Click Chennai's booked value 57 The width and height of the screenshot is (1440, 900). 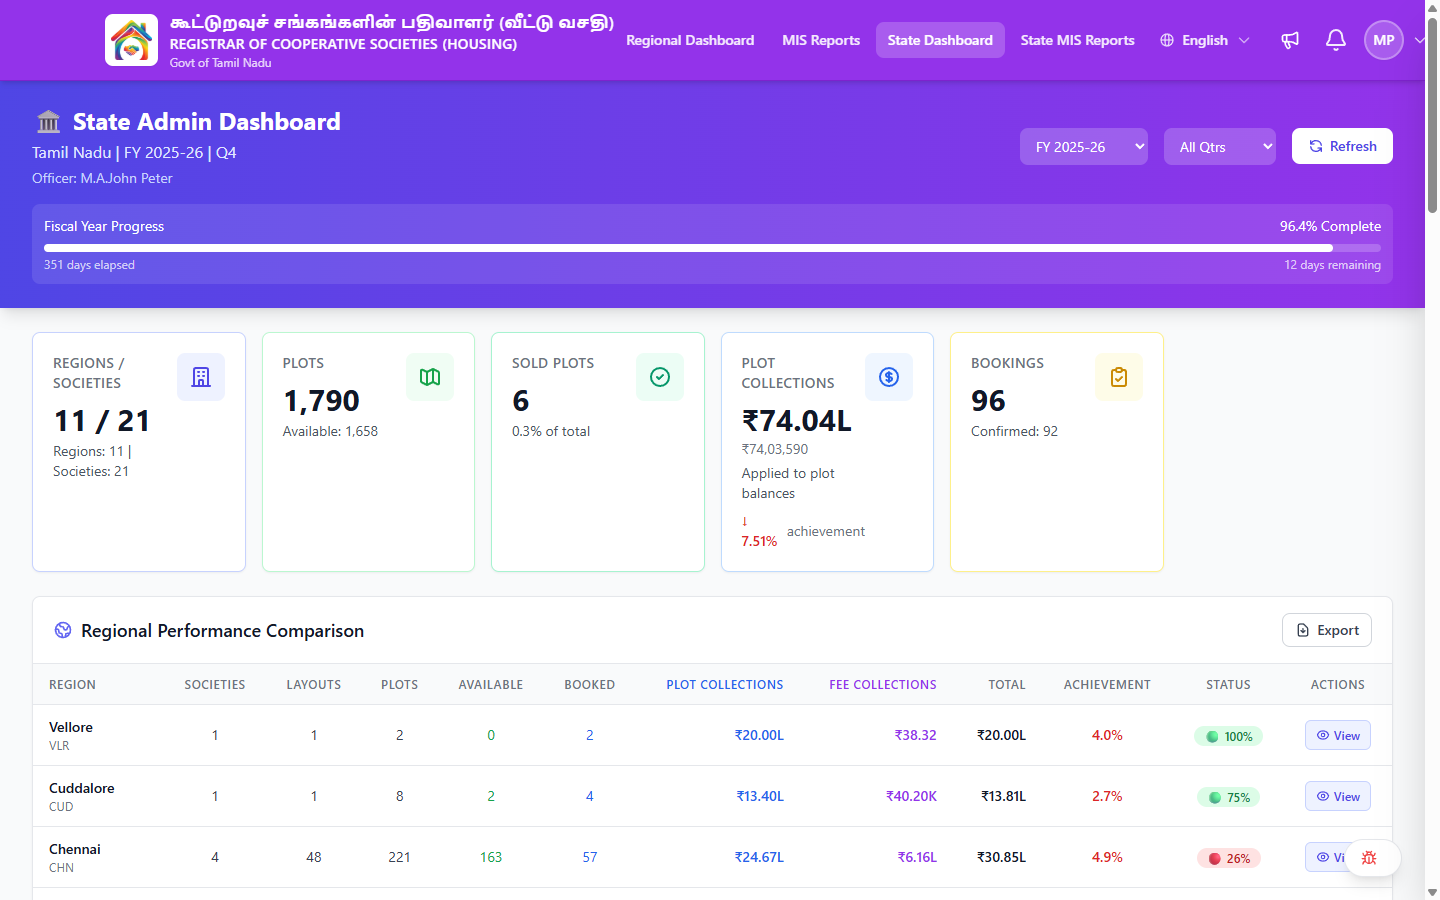pos(590,857)
